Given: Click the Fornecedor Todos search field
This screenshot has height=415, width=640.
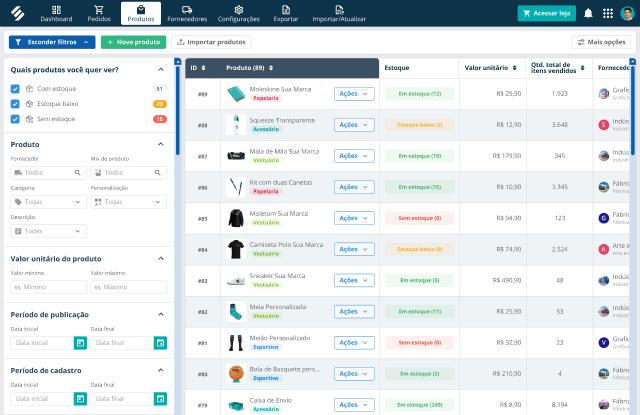Looking at the screenshot, I should click(48, 173).
